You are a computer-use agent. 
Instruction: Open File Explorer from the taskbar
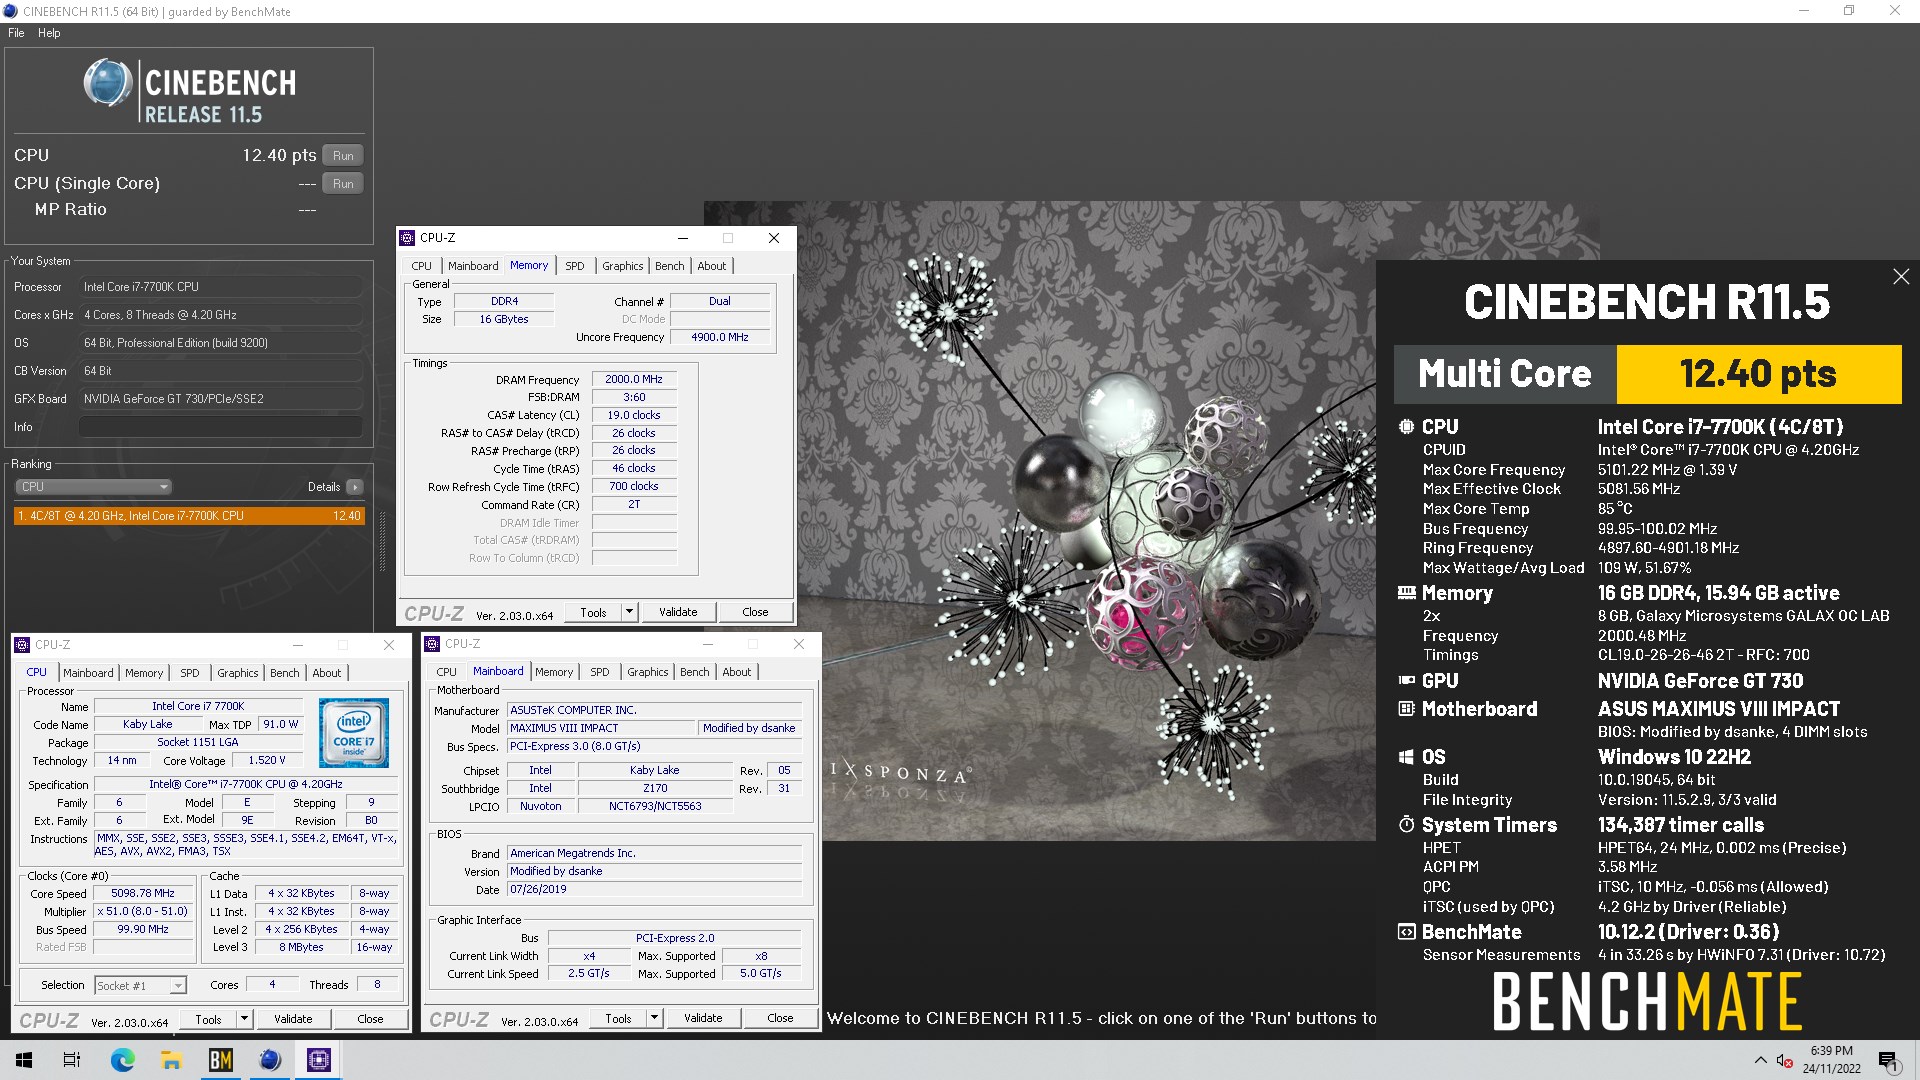tap(171, 1060)
